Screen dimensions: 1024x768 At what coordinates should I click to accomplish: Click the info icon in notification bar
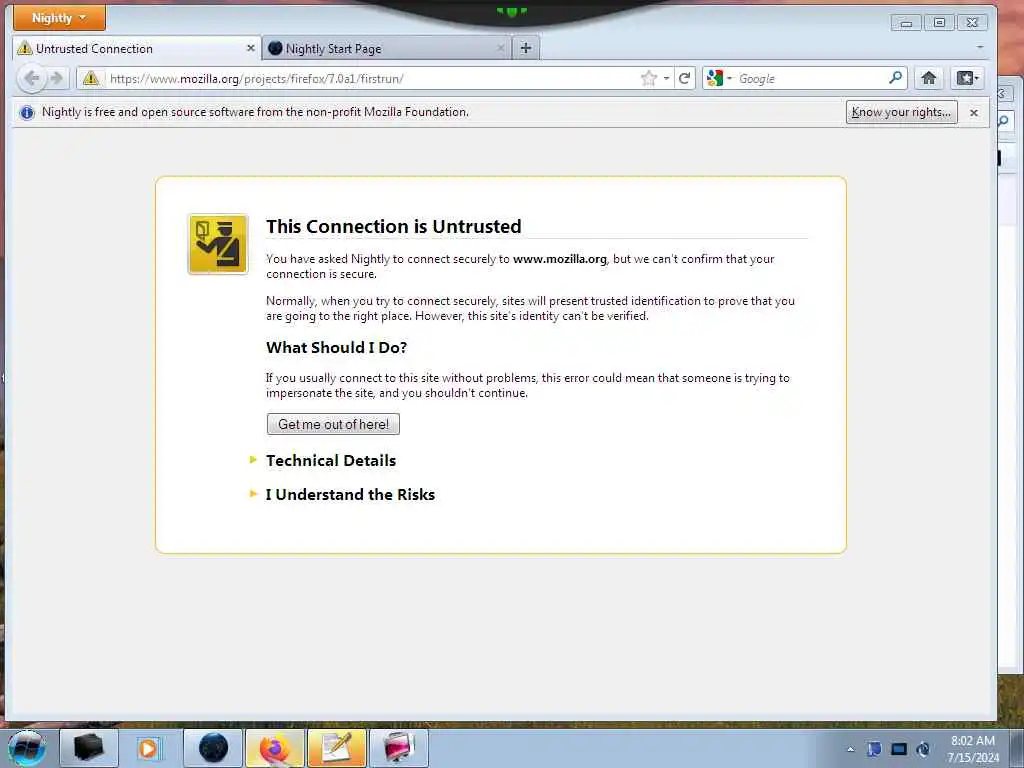(27, 112)
